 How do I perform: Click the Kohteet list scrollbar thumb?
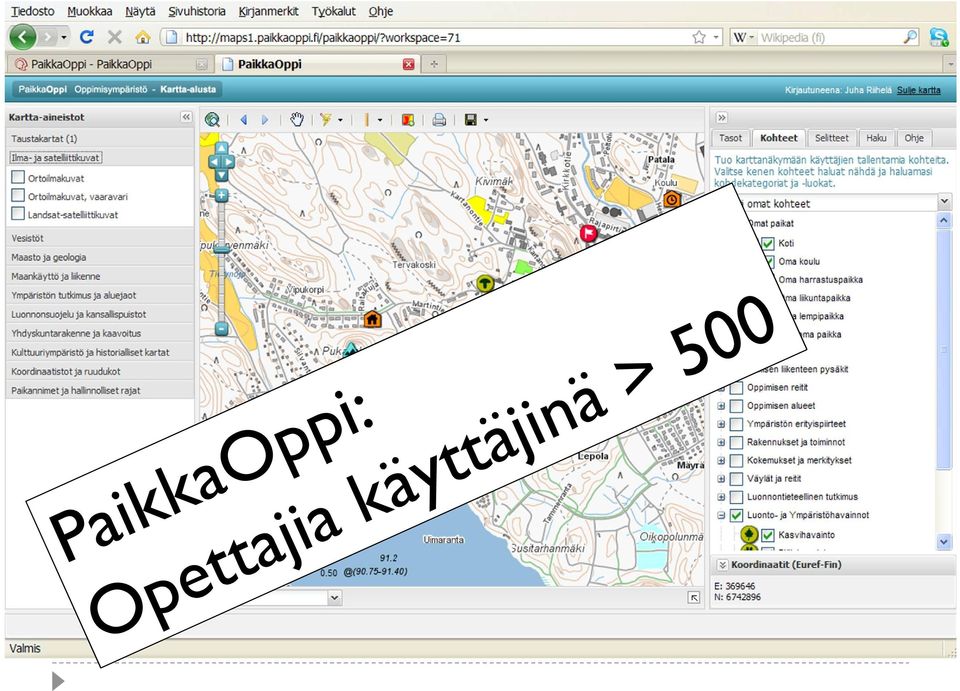pos(943,349)
